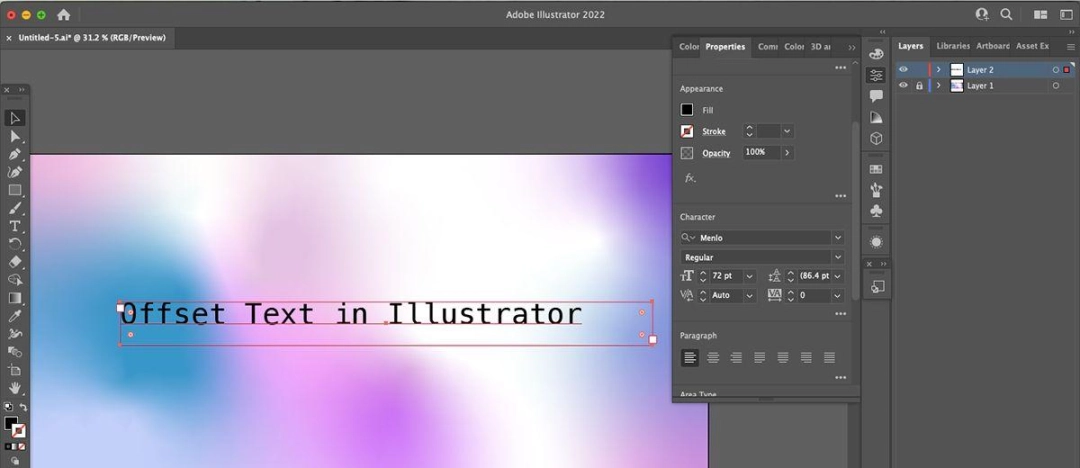The height and width of the screenshot is (468, 1080).
Task: Open the Symbols club panel icon
Action: [876, 211]
